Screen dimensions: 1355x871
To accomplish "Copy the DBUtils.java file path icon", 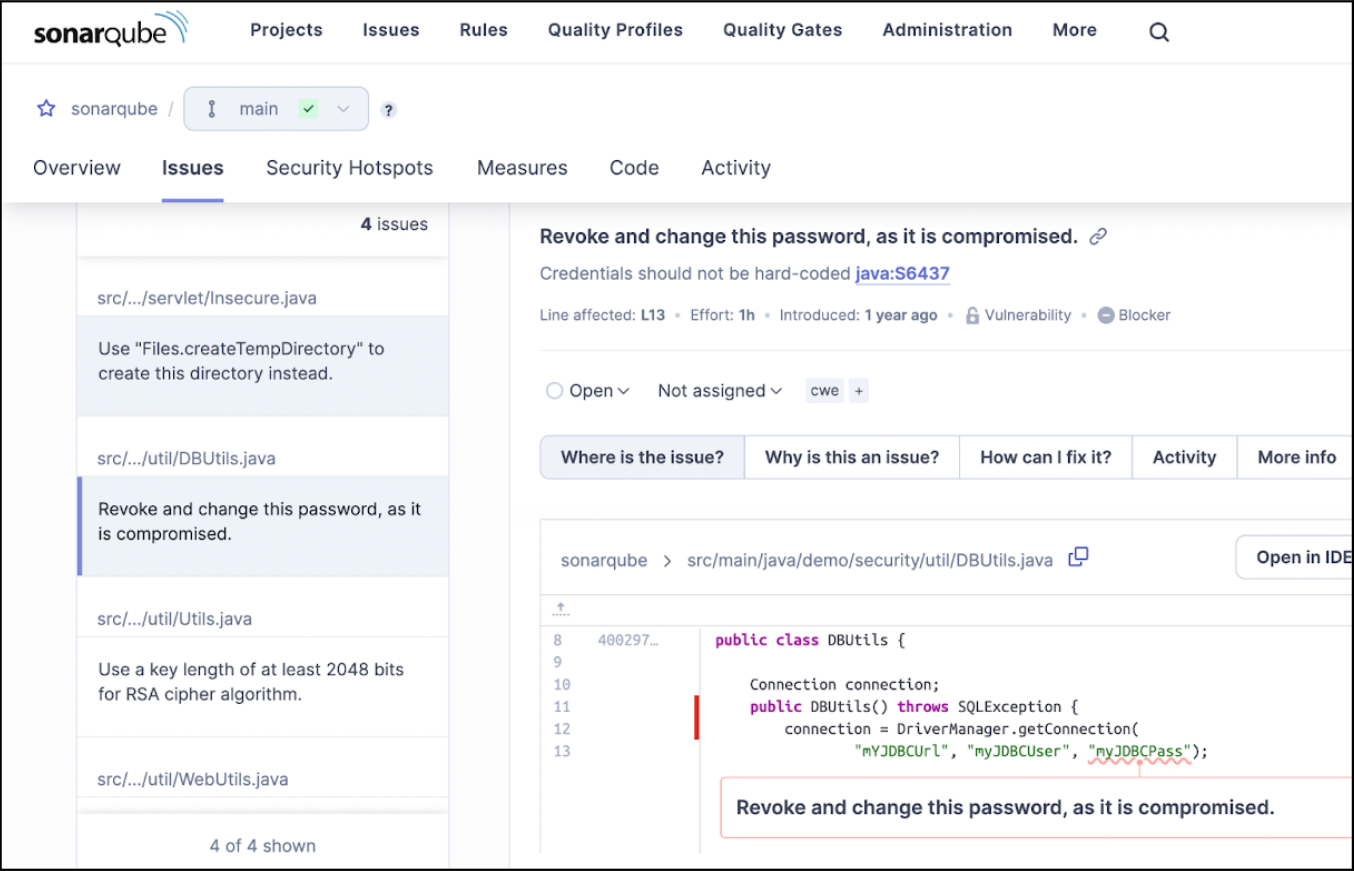I will (x=1077, y=556).
